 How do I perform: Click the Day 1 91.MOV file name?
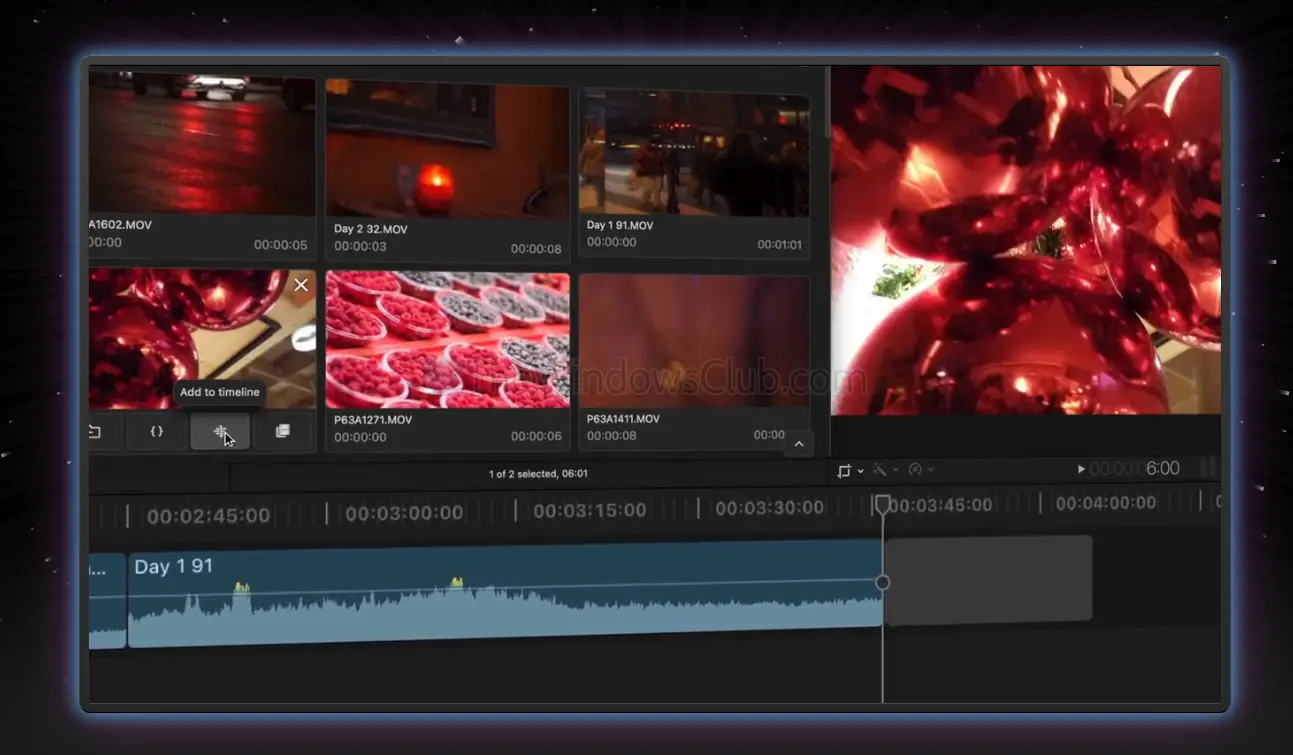tap(620, 226)
